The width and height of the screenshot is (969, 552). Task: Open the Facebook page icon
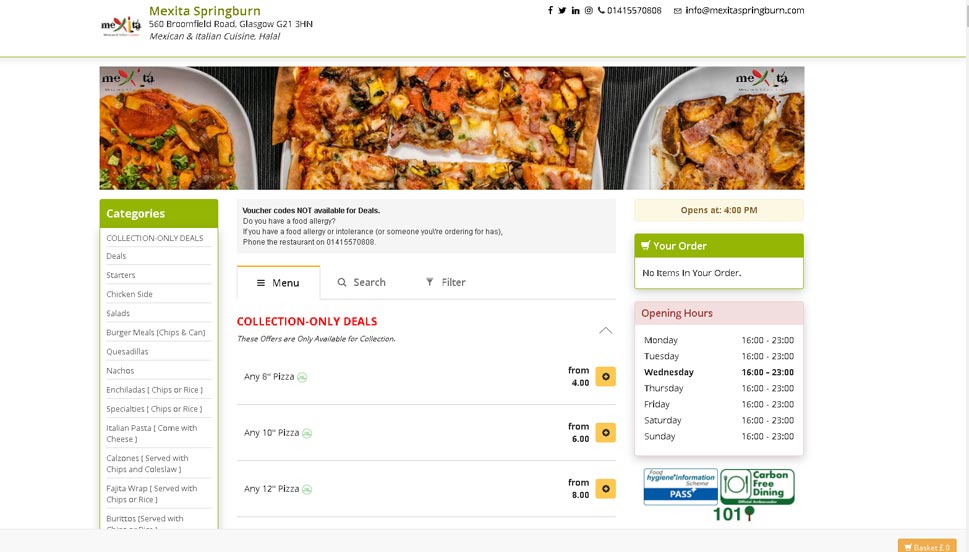[x=550, y=11]
